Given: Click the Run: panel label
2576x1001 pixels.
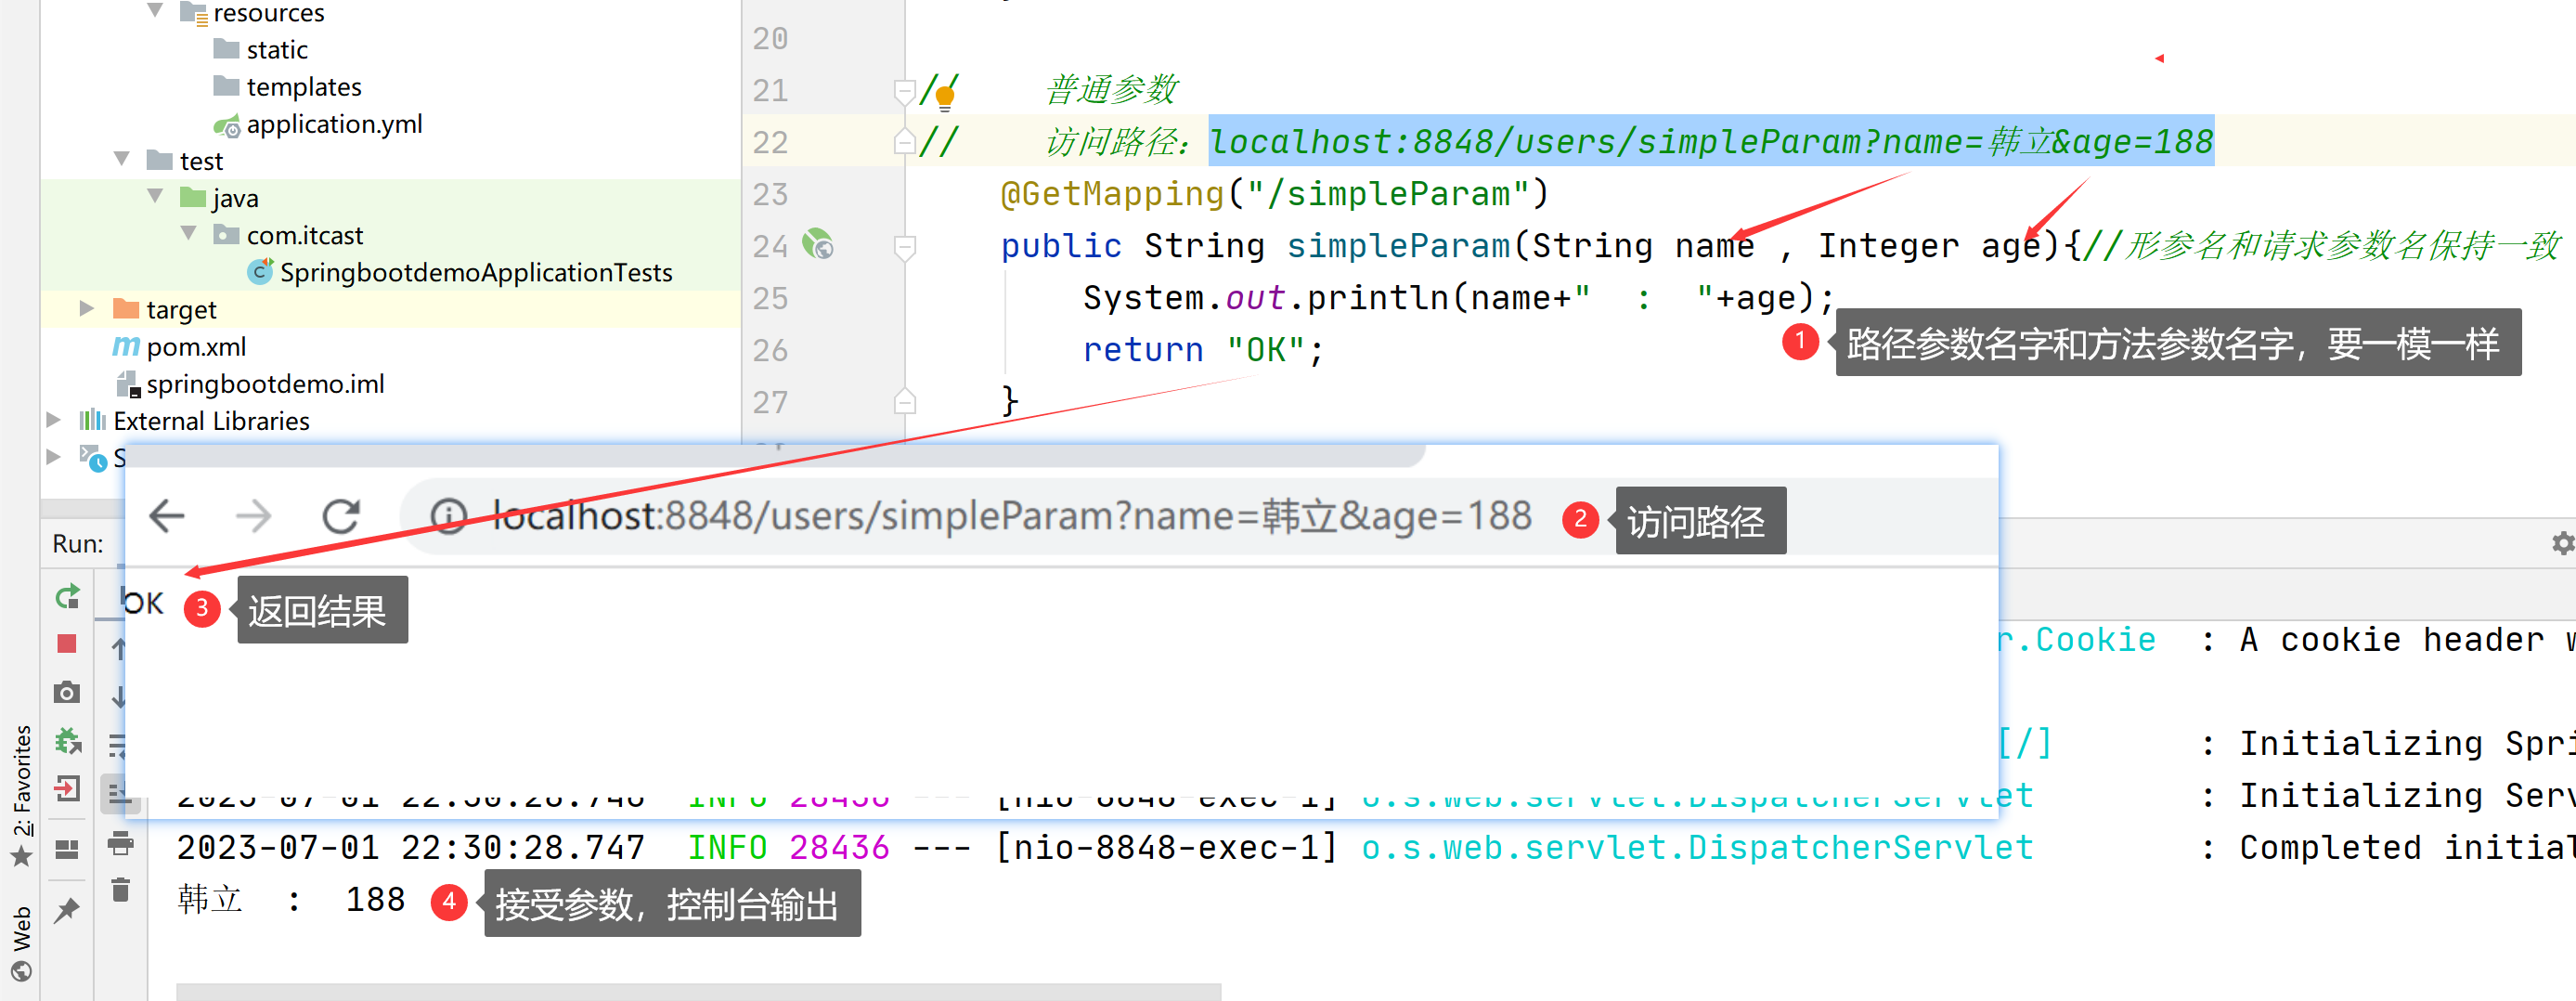Looking at the screenshot, I should pos(78,543).
